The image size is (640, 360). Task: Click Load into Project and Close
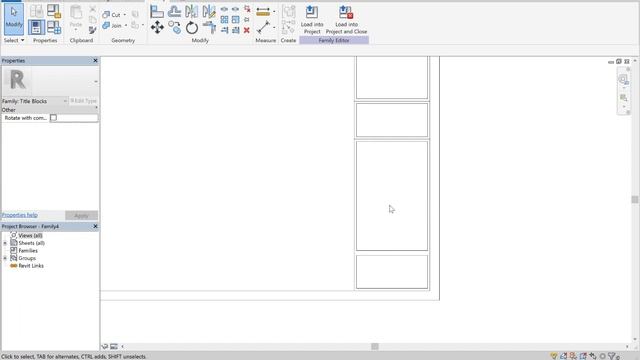346,20
